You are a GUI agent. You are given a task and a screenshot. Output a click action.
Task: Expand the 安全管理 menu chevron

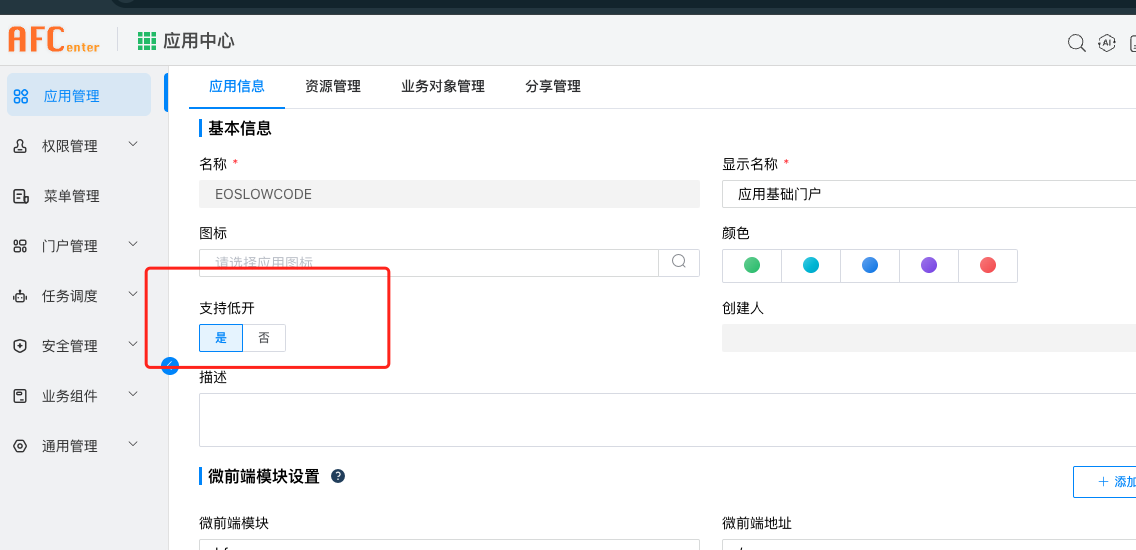coord(133,343)
